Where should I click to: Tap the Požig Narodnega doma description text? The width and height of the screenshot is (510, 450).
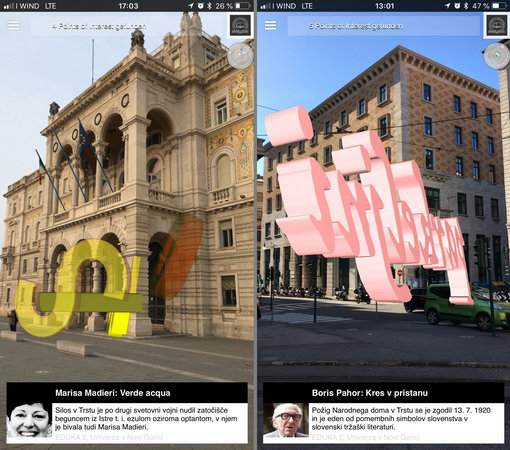tap(401, 418)
